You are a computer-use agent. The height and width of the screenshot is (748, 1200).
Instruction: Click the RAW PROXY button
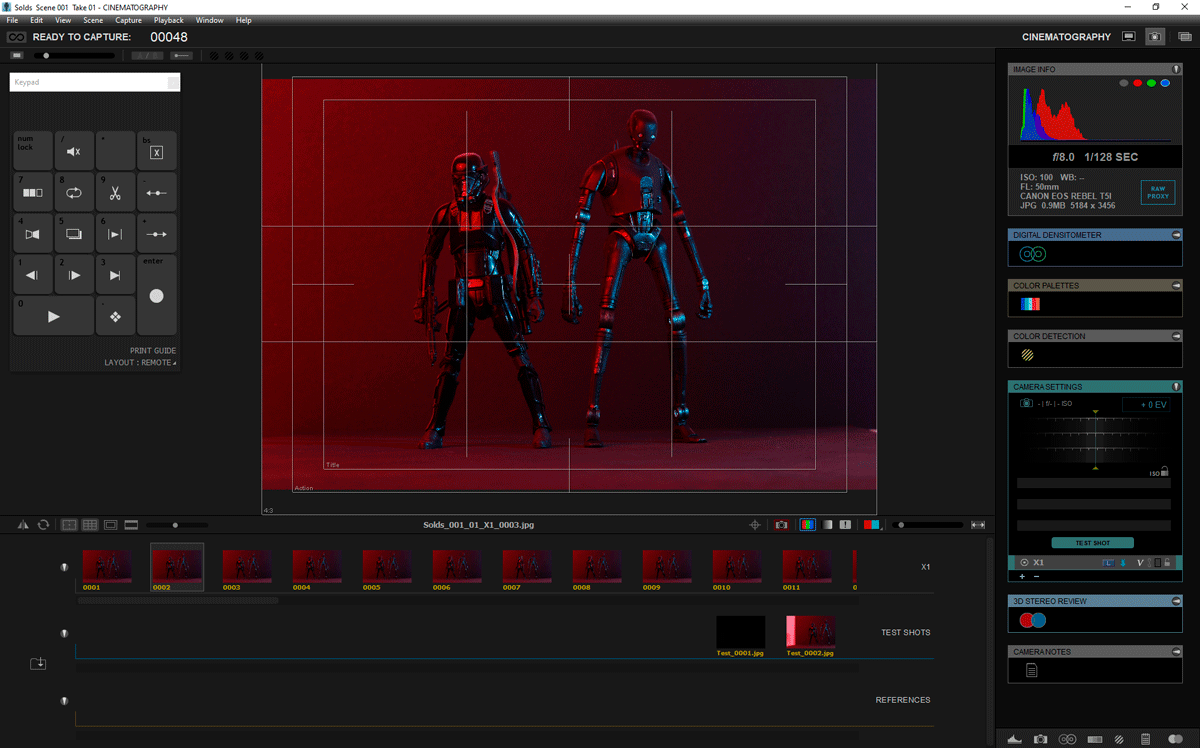(x=1158, y=192)
